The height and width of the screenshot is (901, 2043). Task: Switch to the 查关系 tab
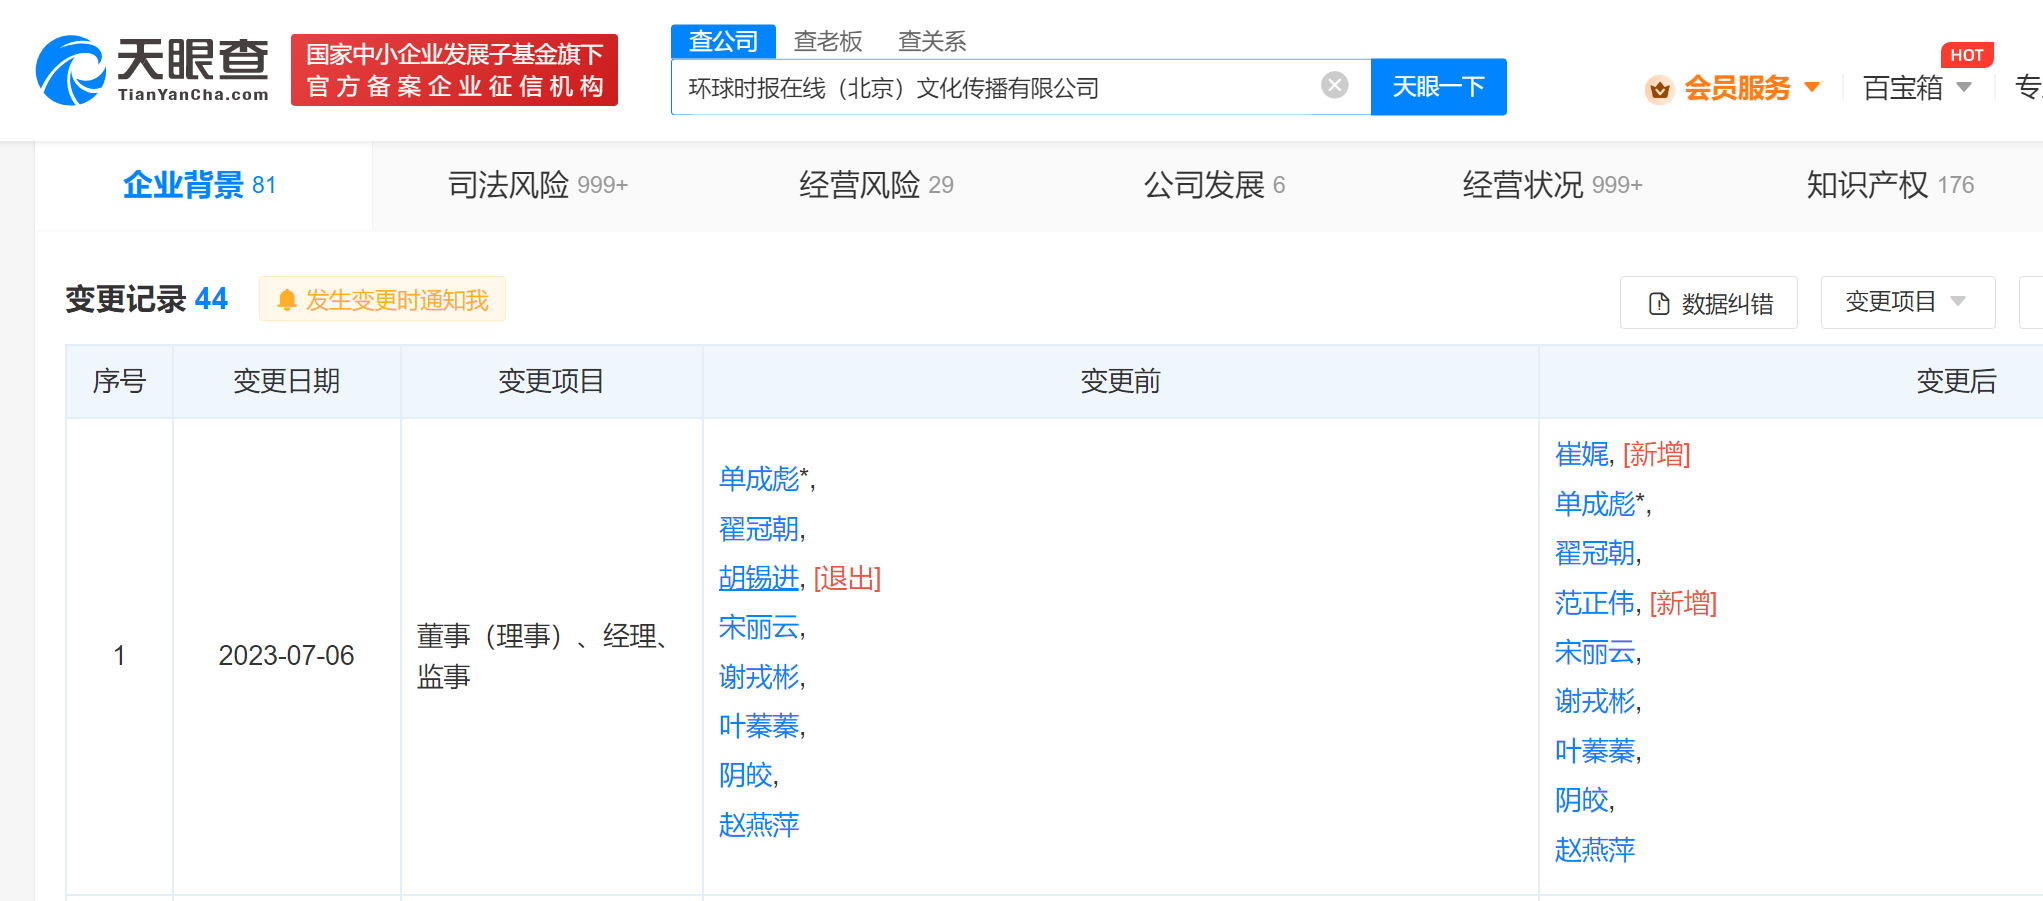[x=932, y=41]
